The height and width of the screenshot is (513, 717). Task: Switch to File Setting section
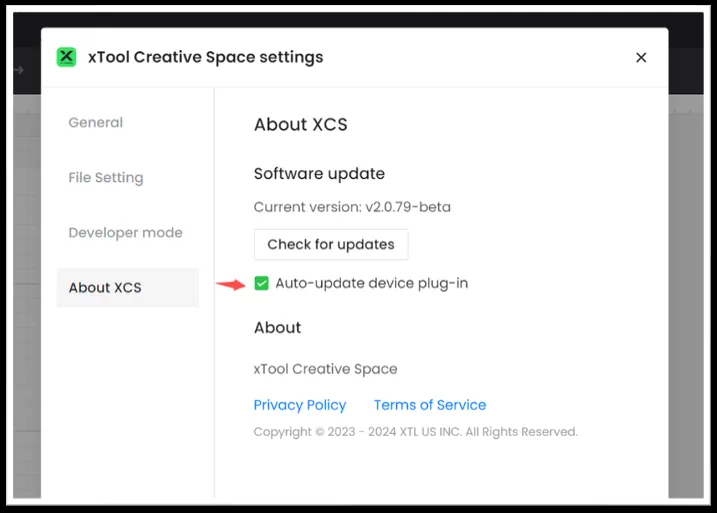[106, 177]
